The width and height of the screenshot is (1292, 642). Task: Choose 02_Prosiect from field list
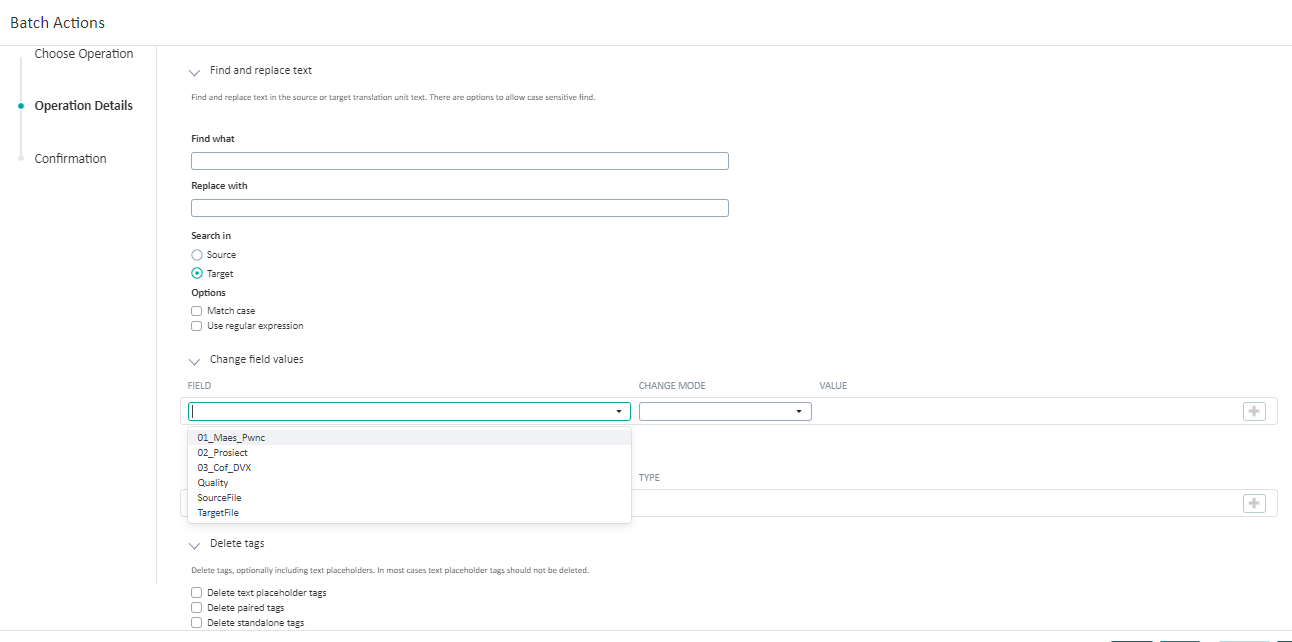coord(410,452)
